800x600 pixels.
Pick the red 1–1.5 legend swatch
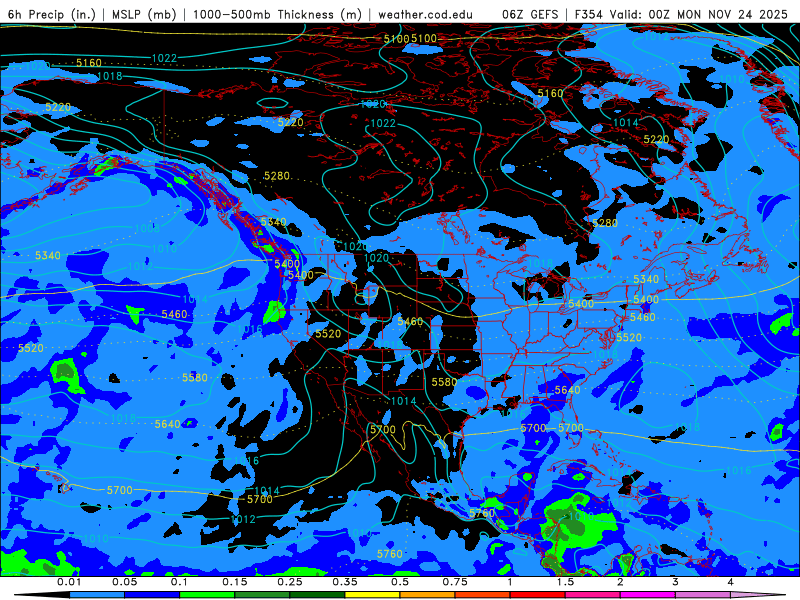pos(538,595)
